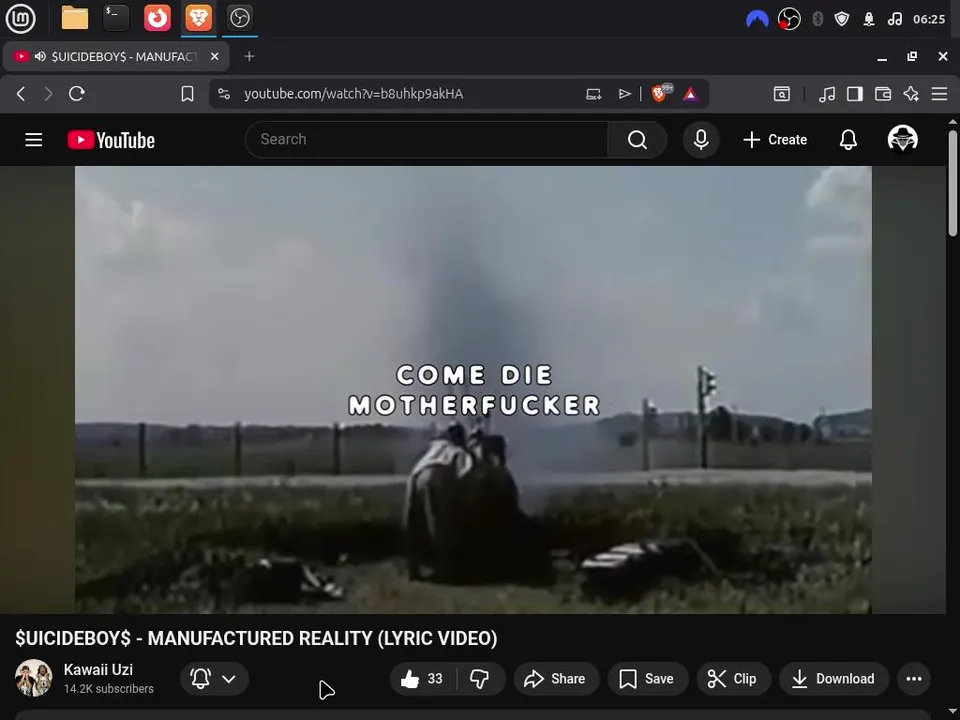Open the NordVPN tray icon

pyautogui.click(x=757, y=19)
